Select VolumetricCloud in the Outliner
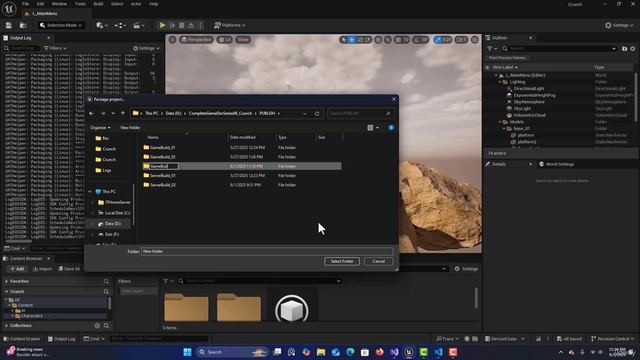640x360 pixels. [529, 115]
